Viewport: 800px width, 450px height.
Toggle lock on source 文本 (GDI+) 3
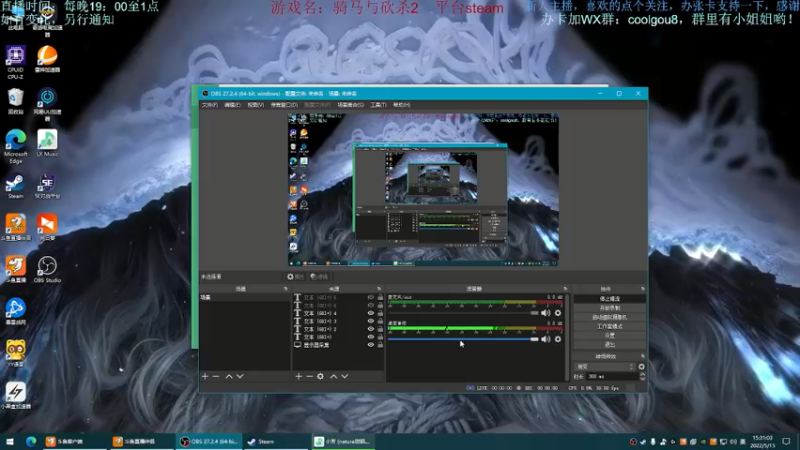point(380,321)
